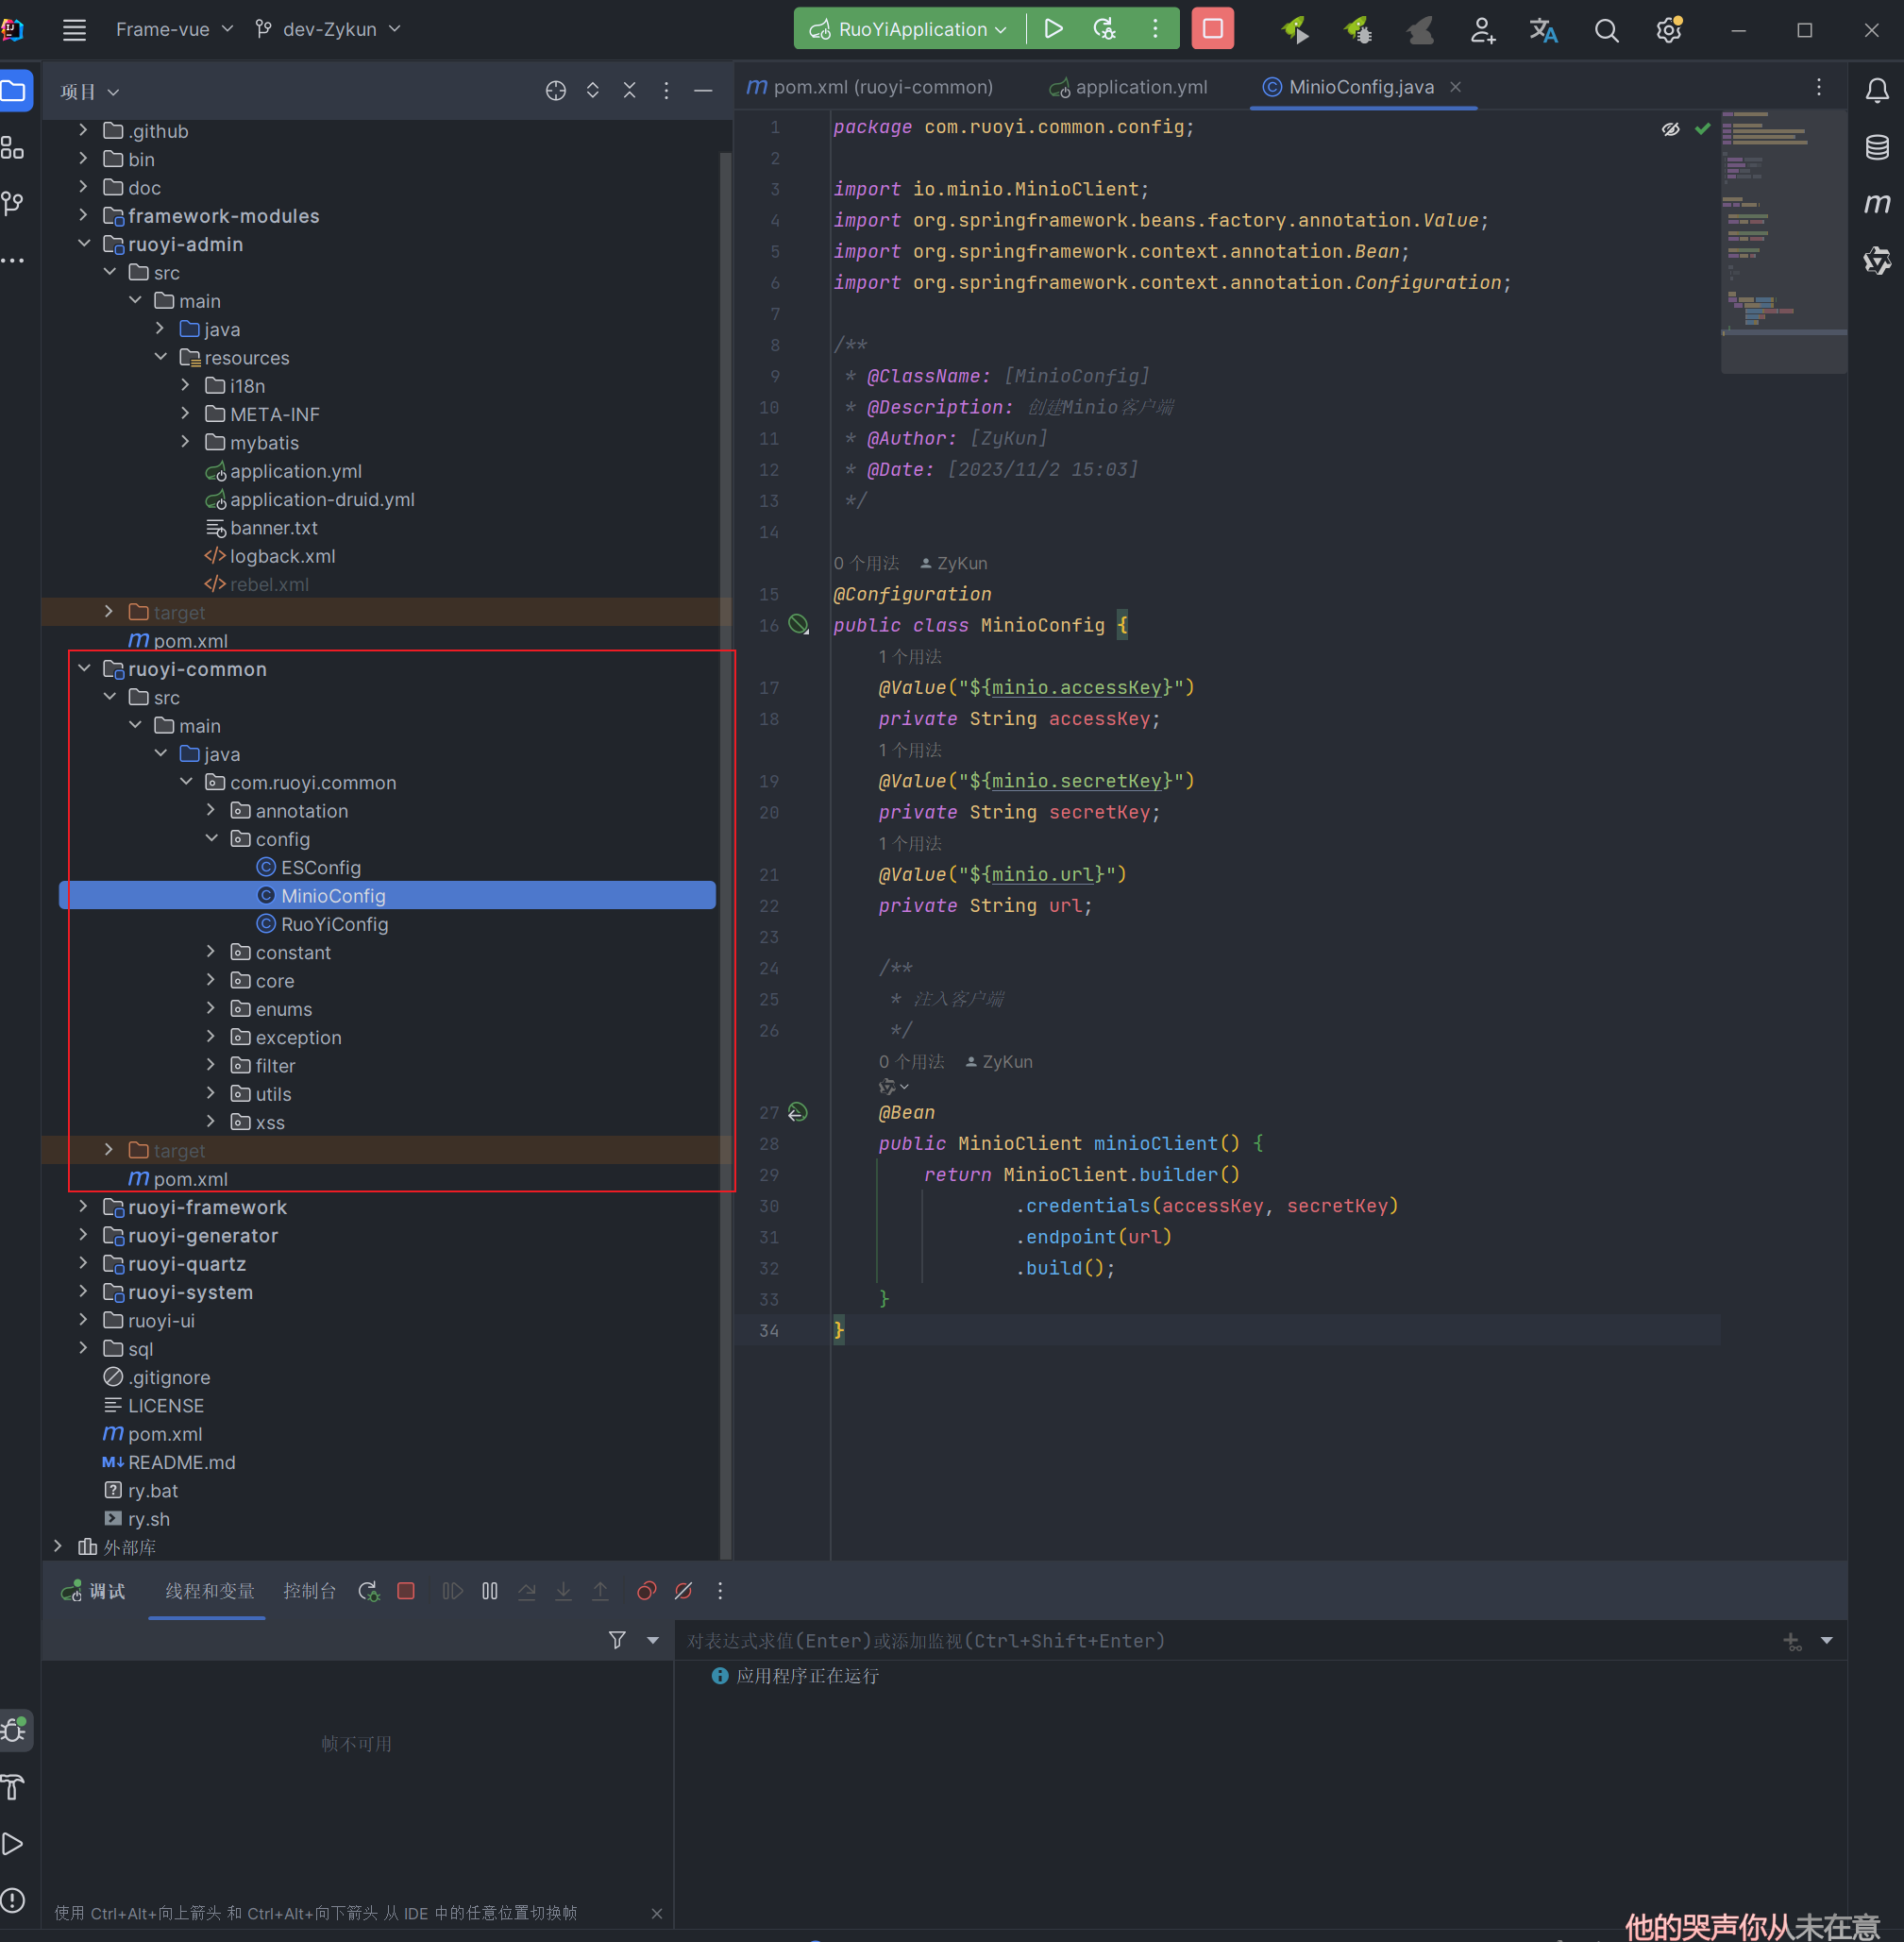Expand the ruoyi-framework module
This screenshot has width=1904, height=1942.
coord(84,1207)
